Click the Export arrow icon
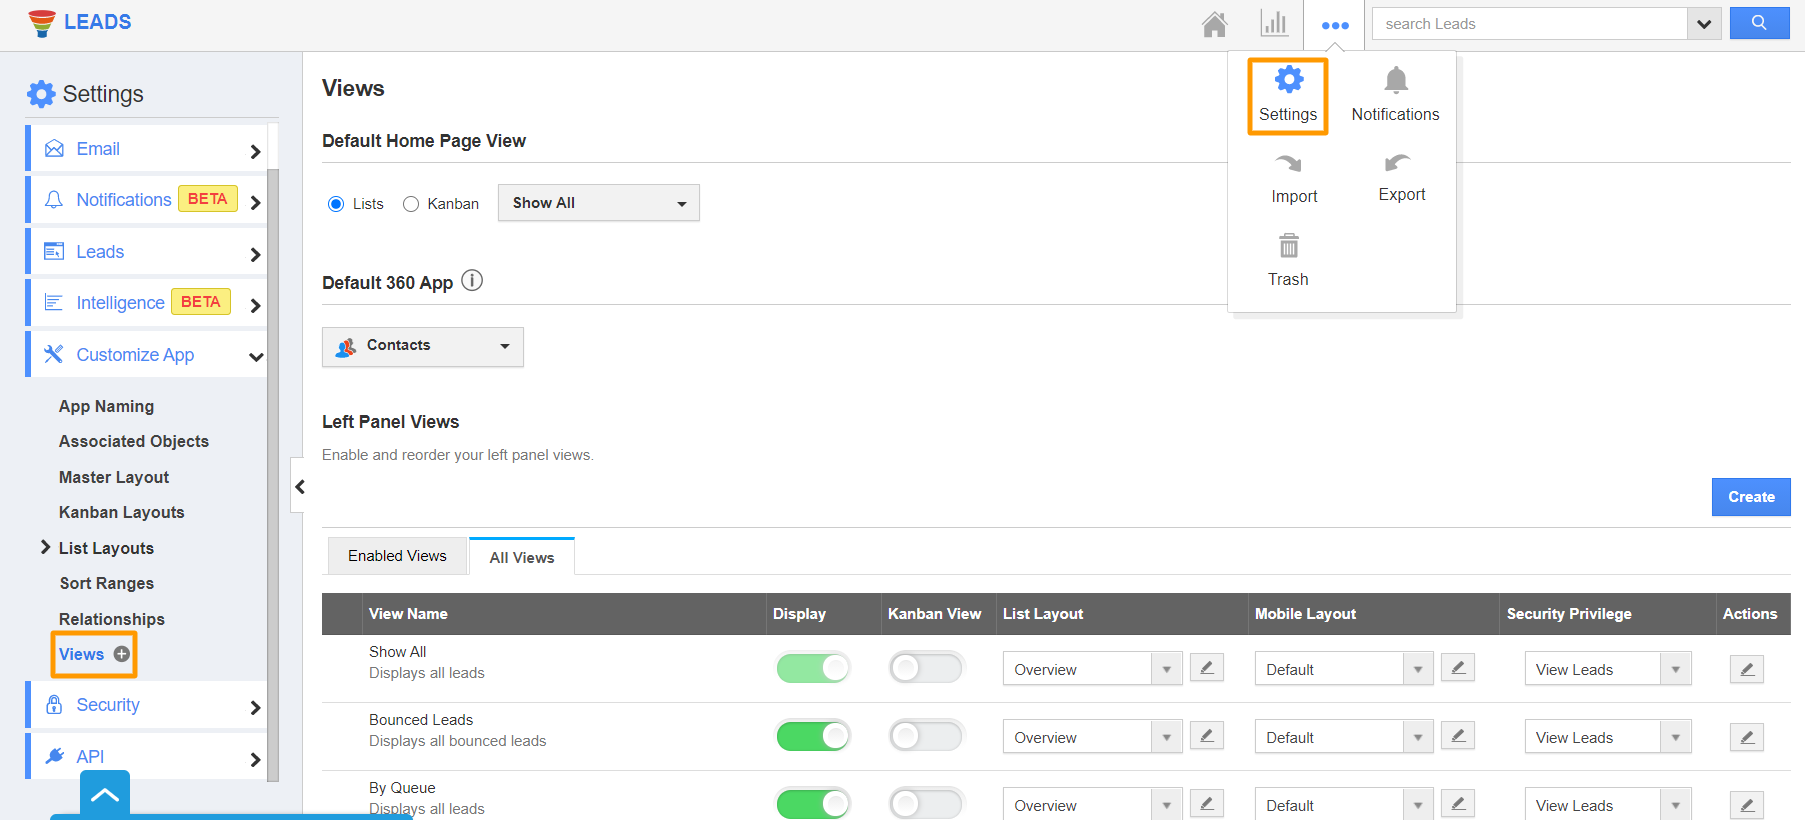The height and width of the screenshot is (820, 1805). point(1397,163)
